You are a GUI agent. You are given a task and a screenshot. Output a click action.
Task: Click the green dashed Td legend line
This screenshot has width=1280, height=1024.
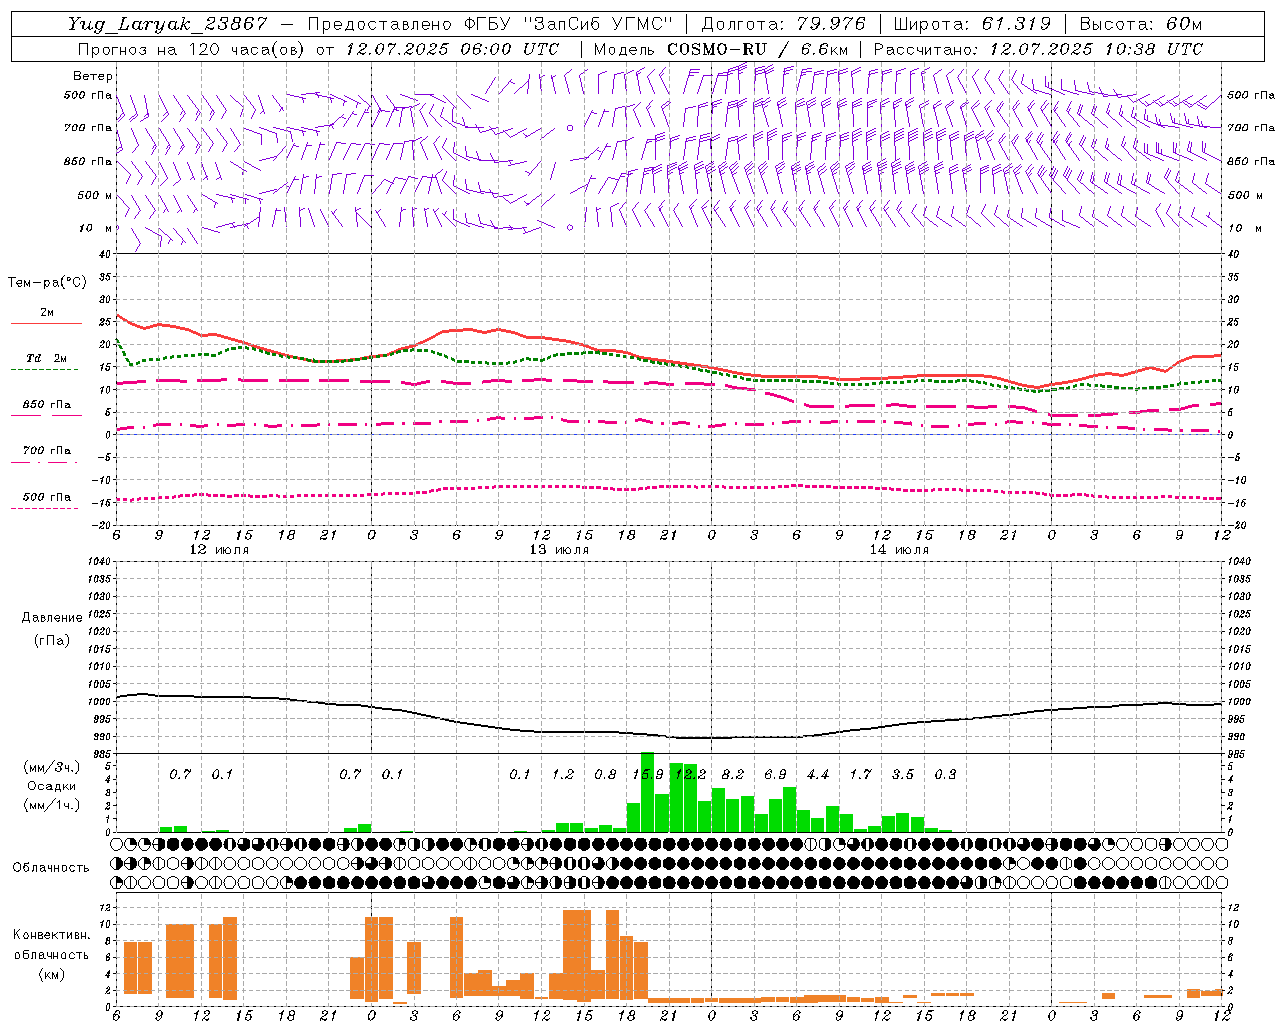point(44,369)
